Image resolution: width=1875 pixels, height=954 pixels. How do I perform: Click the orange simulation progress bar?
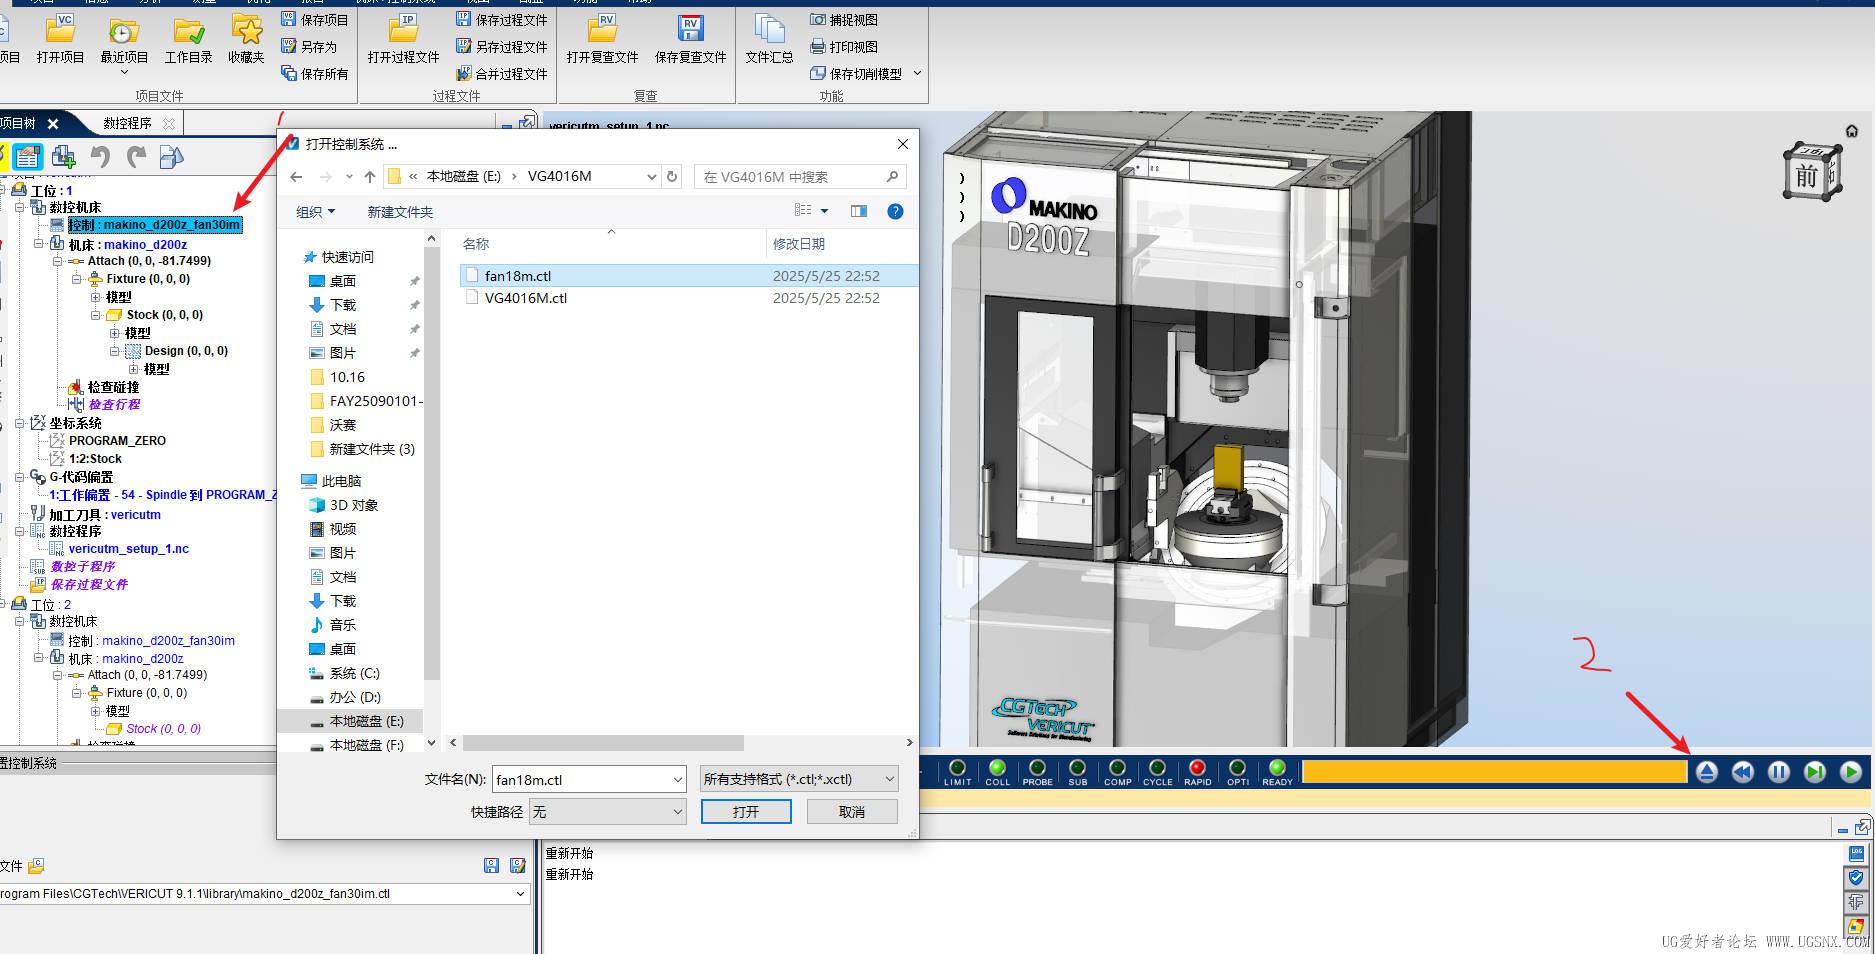click(x=1493, y=772)
